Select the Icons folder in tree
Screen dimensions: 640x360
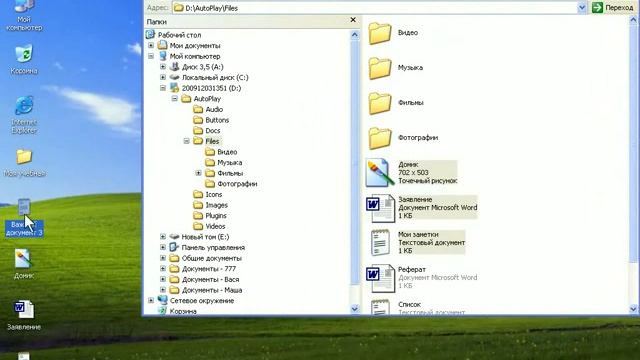[x=213, y=194]
